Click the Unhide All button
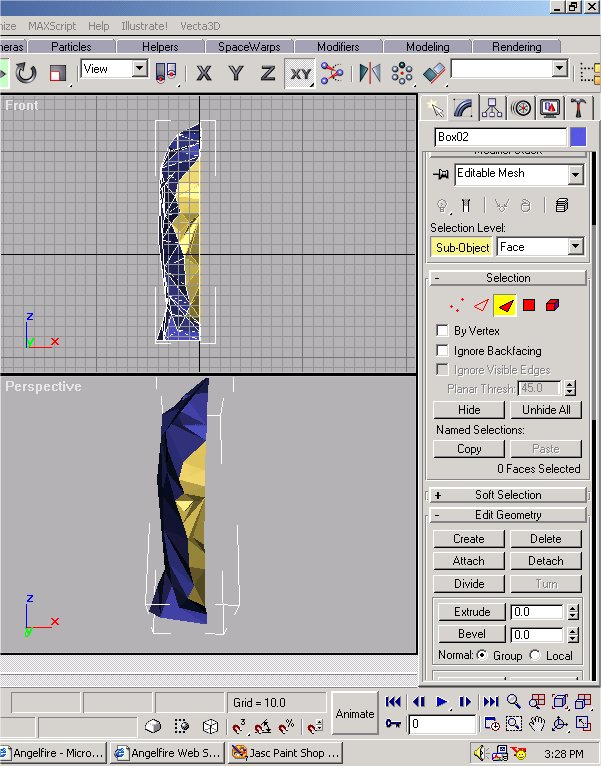The image size is (601, 766). click(x=546, y=410)
